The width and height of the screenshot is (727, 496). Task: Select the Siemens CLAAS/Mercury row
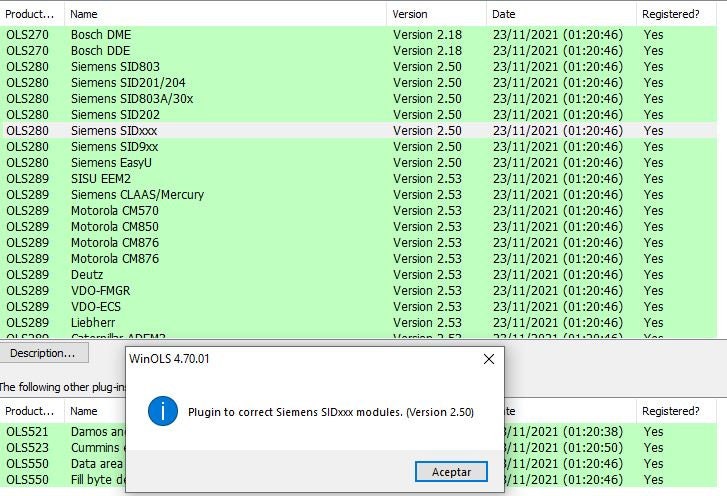[358, 195]
